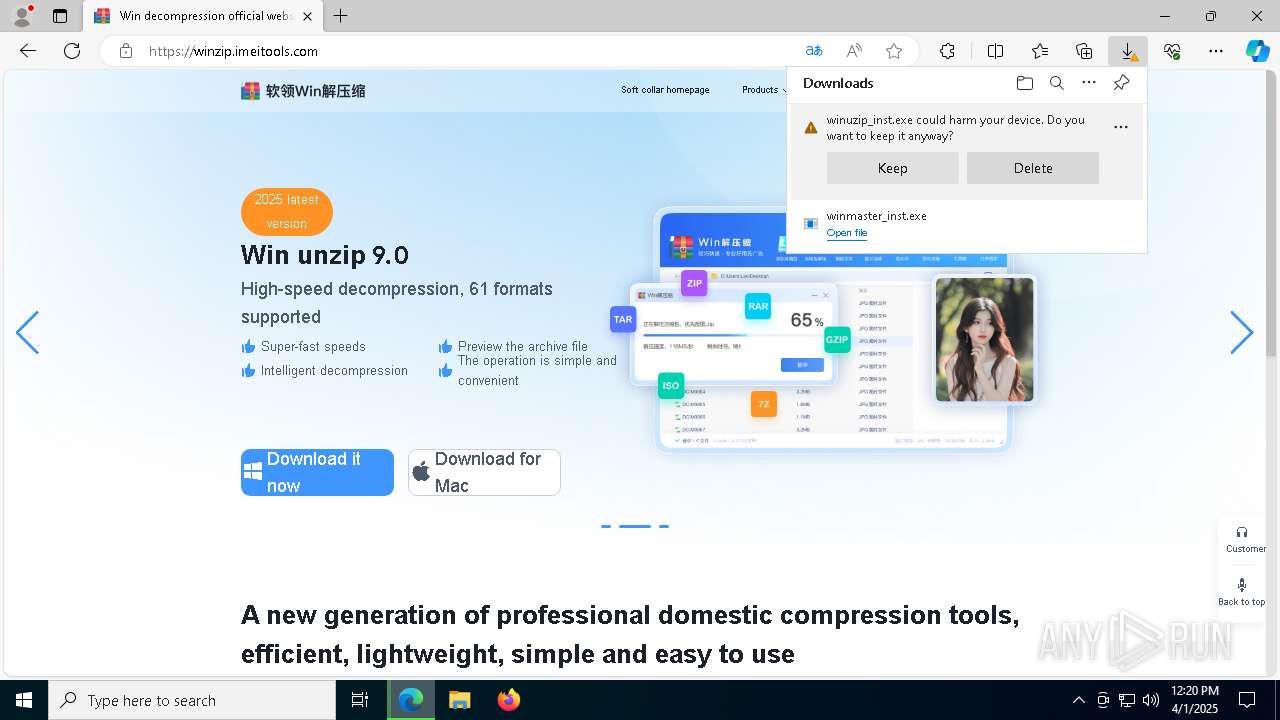Keep the winuzip_inst.exe download
Image resolution: width=1280 pixels, height=720 pixels.
coord(893,168)
